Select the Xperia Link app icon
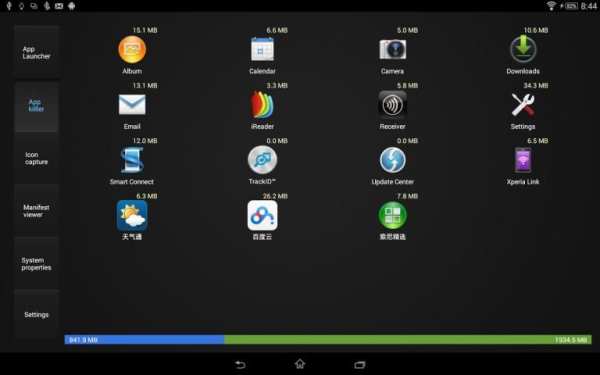The height and width of the screenshot is (375, 600). coord(523,160)
